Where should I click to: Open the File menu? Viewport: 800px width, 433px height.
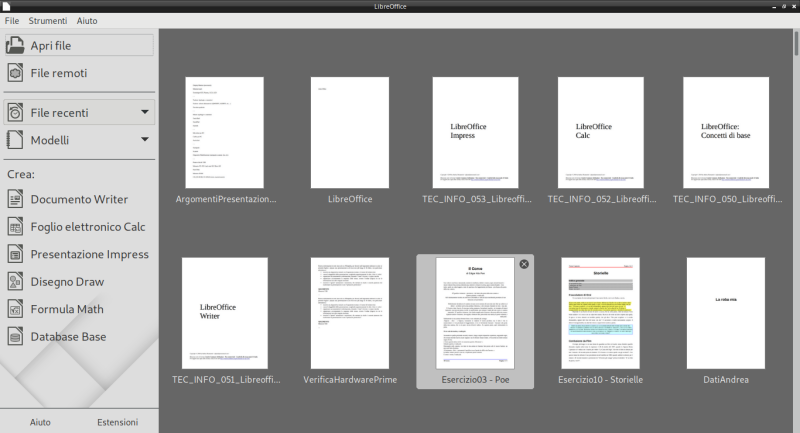pyautogui.click(x=12, y=20)
